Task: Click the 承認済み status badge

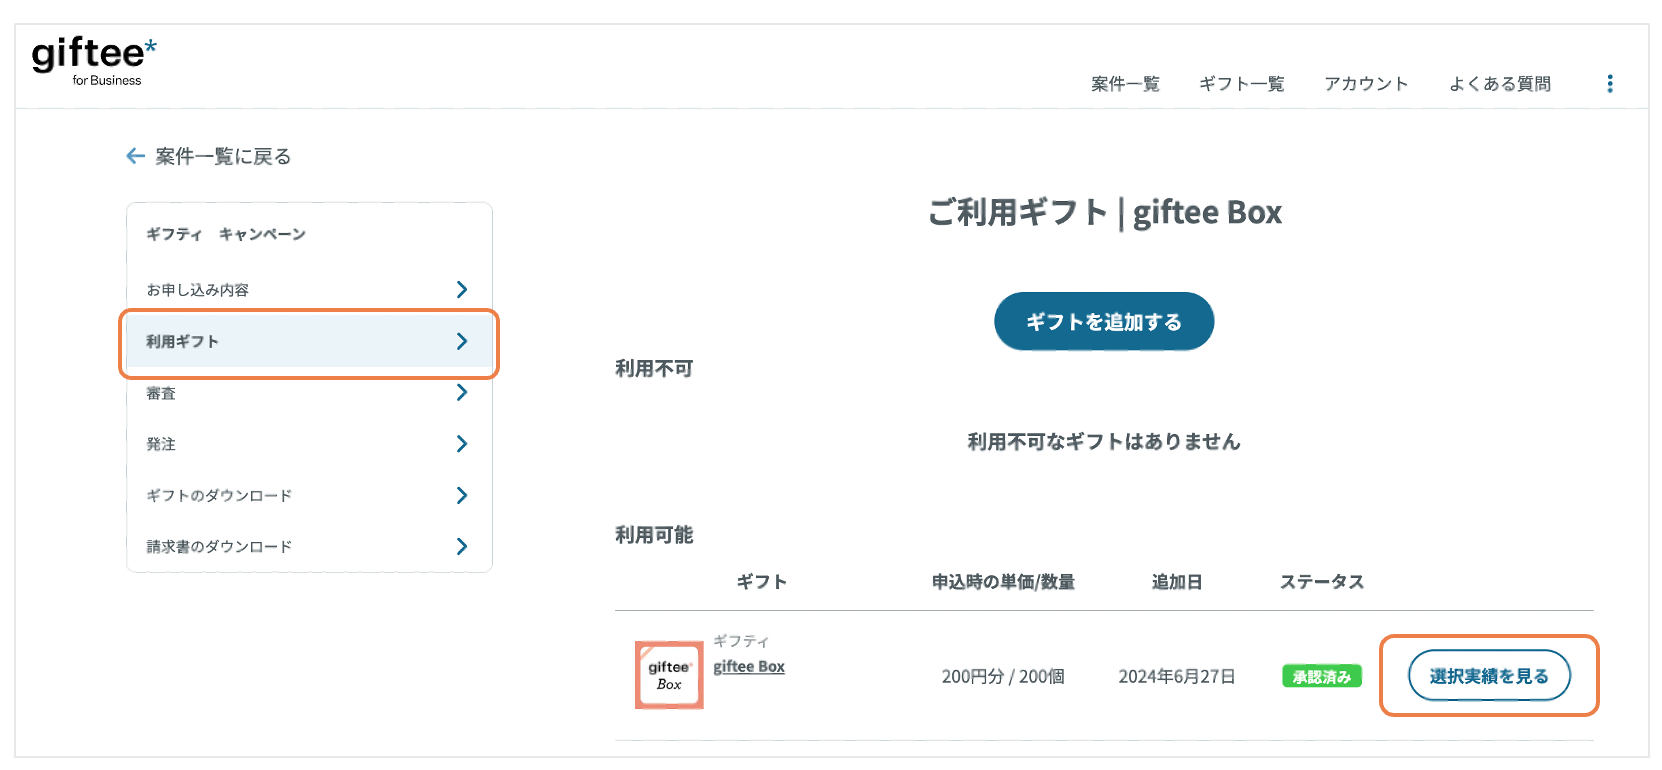Action: click(1321, 677)
